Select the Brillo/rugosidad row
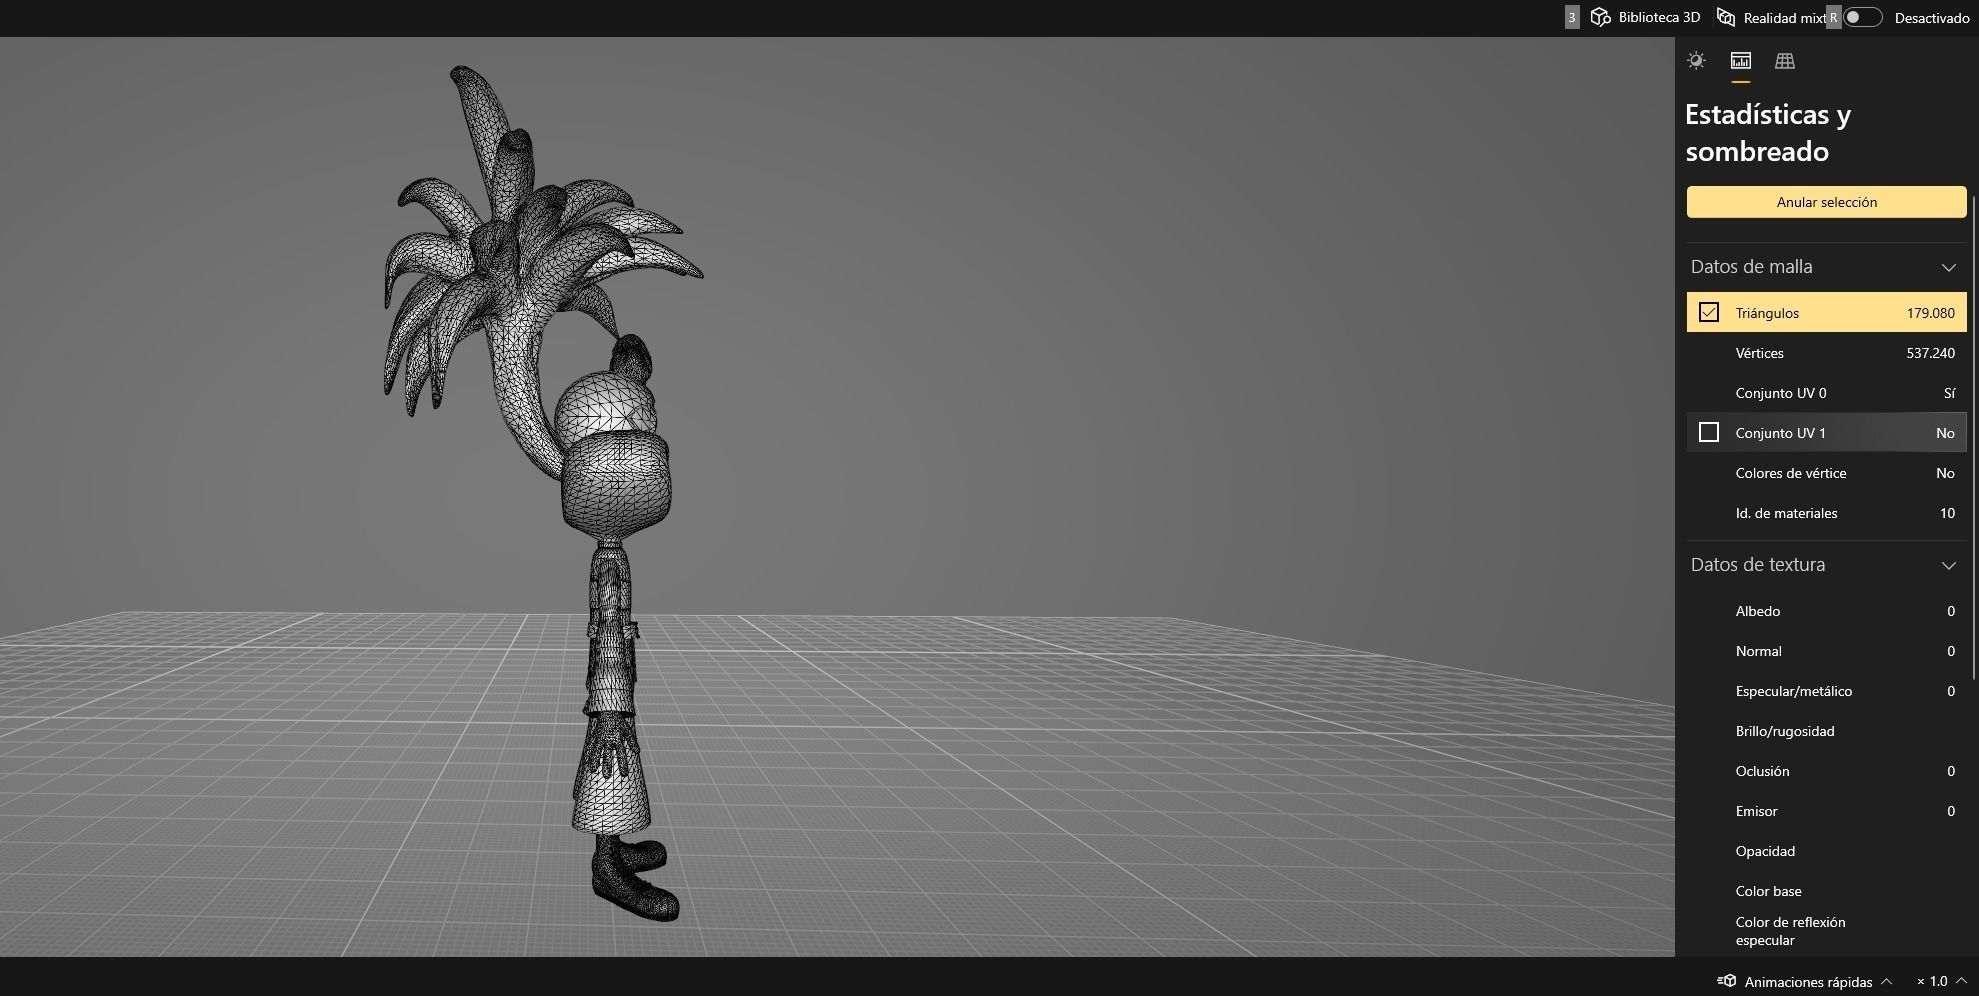 point(1826,731)
